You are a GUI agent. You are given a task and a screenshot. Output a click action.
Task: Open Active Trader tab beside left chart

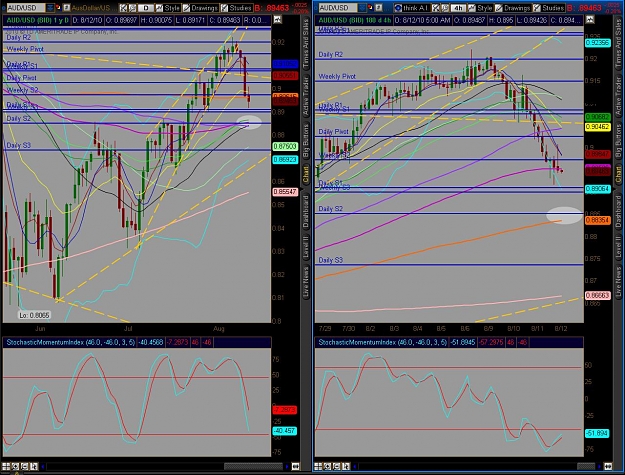[306, 96]
